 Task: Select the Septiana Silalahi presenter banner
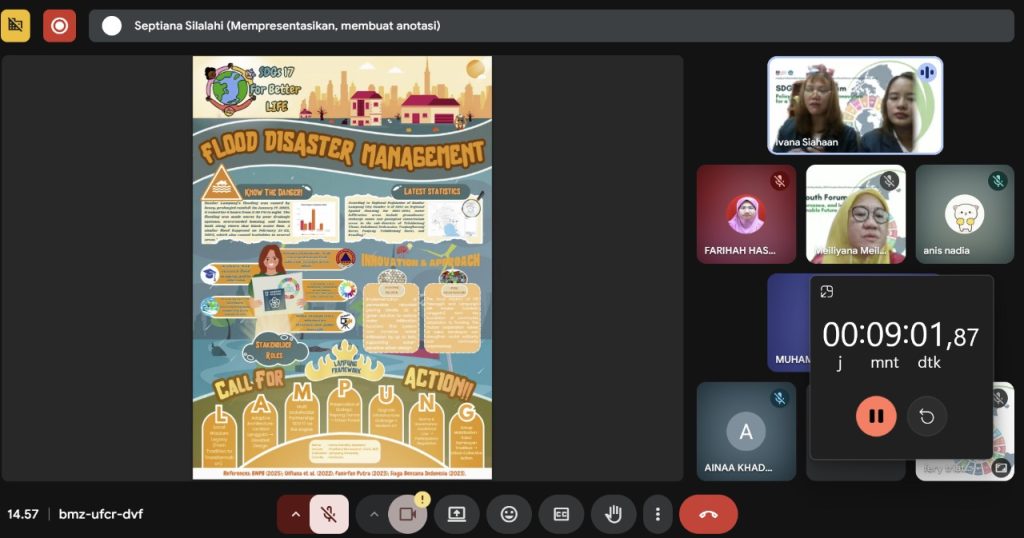click(285, 26)
